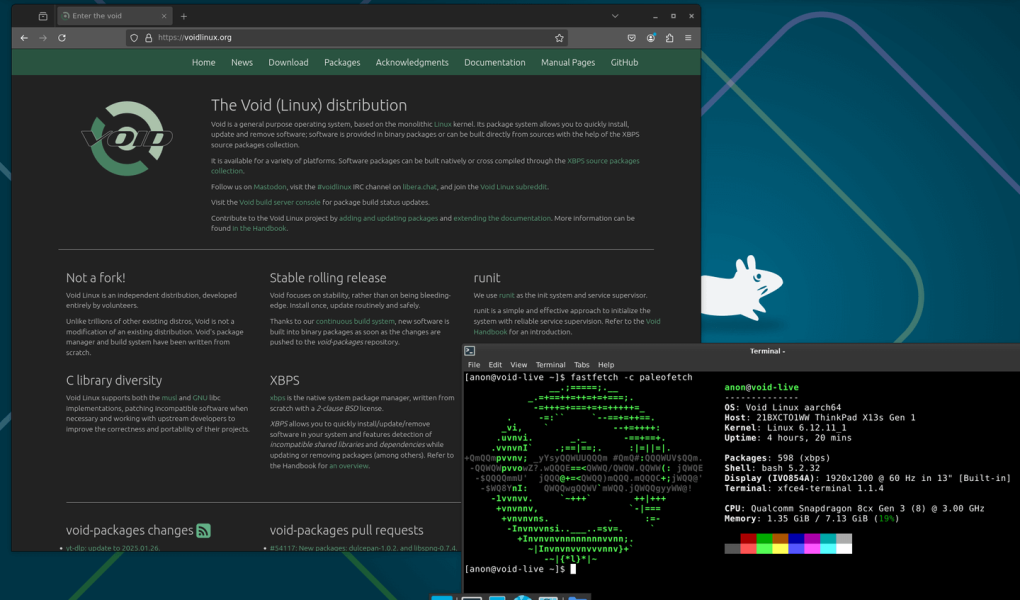This screenshot has height=600, width=1020.
Task: Click the 'Memory: 1.35 GiB' terminal line
Action: (811, 519)
